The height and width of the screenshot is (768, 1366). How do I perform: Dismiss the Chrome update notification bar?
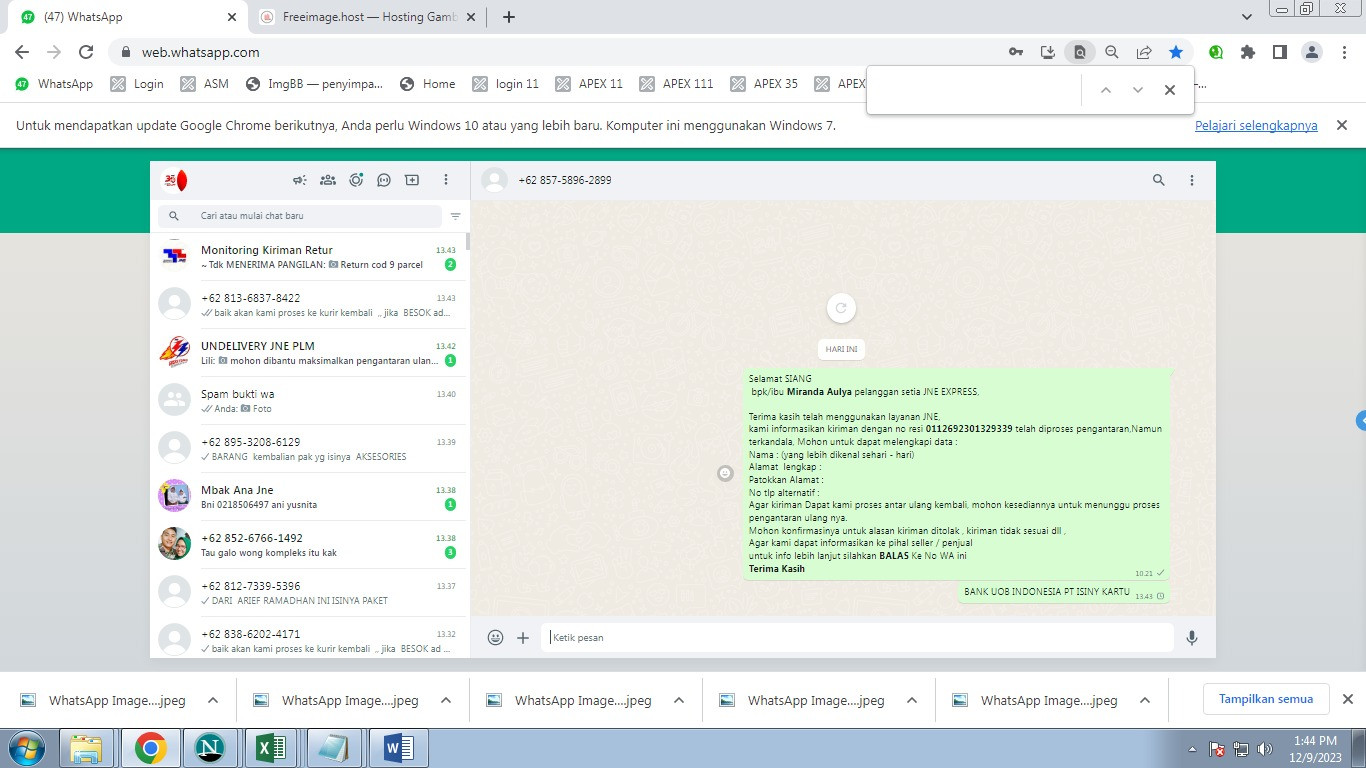tap(1342, 125)
